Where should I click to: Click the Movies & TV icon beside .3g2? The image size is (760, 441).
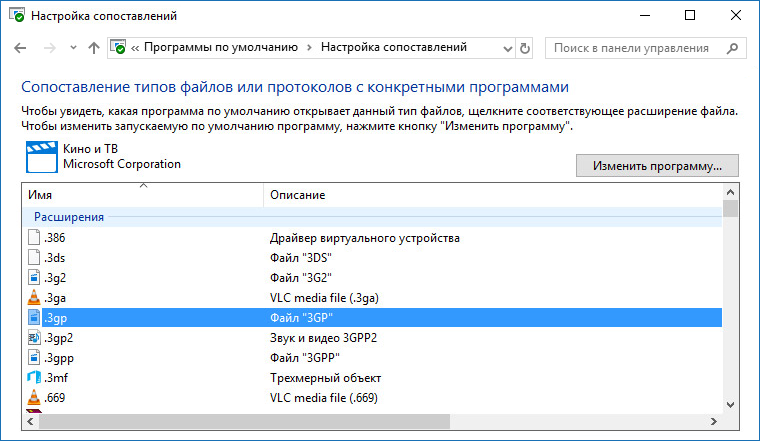tap(33, 278)
